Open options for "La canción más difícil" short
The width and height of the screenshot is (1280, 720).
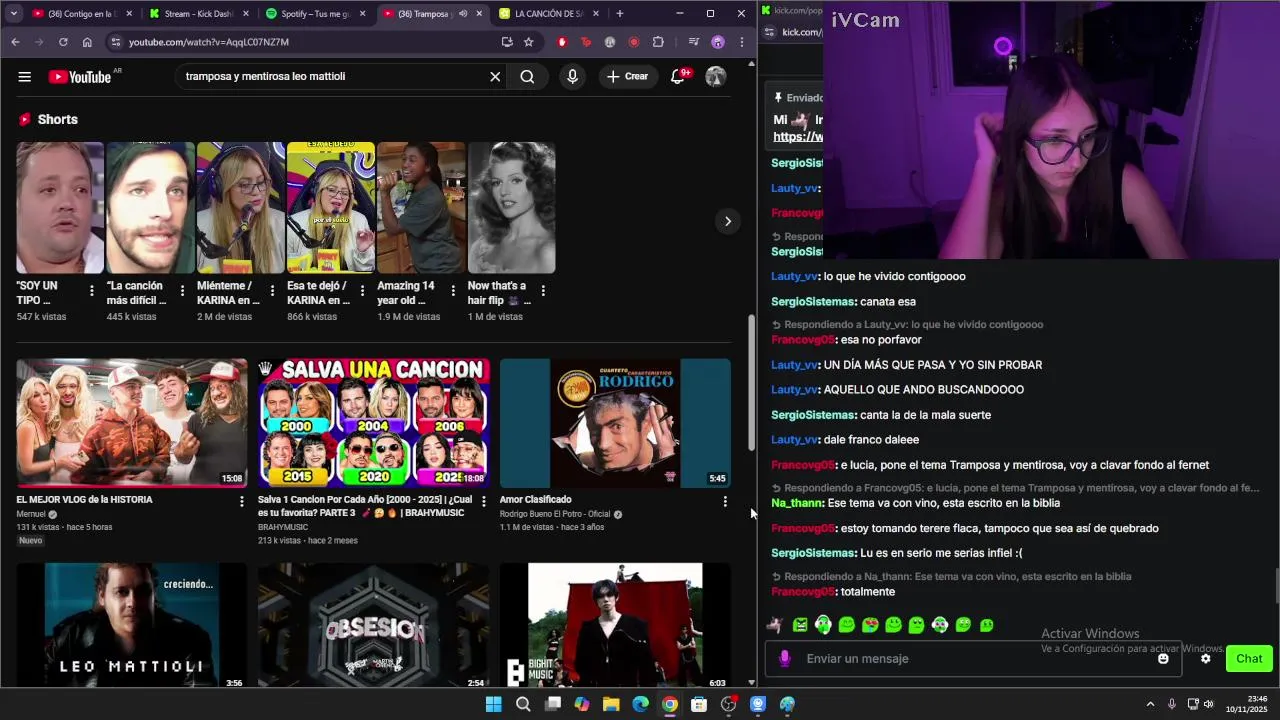182,291
